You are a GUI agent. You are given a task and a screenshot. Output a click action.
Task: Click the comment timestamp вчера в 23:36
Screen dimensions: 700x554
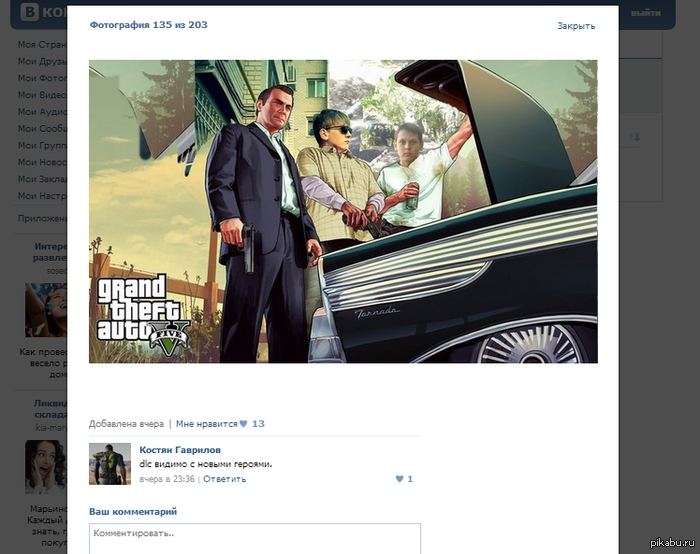(x=167, y=479)
